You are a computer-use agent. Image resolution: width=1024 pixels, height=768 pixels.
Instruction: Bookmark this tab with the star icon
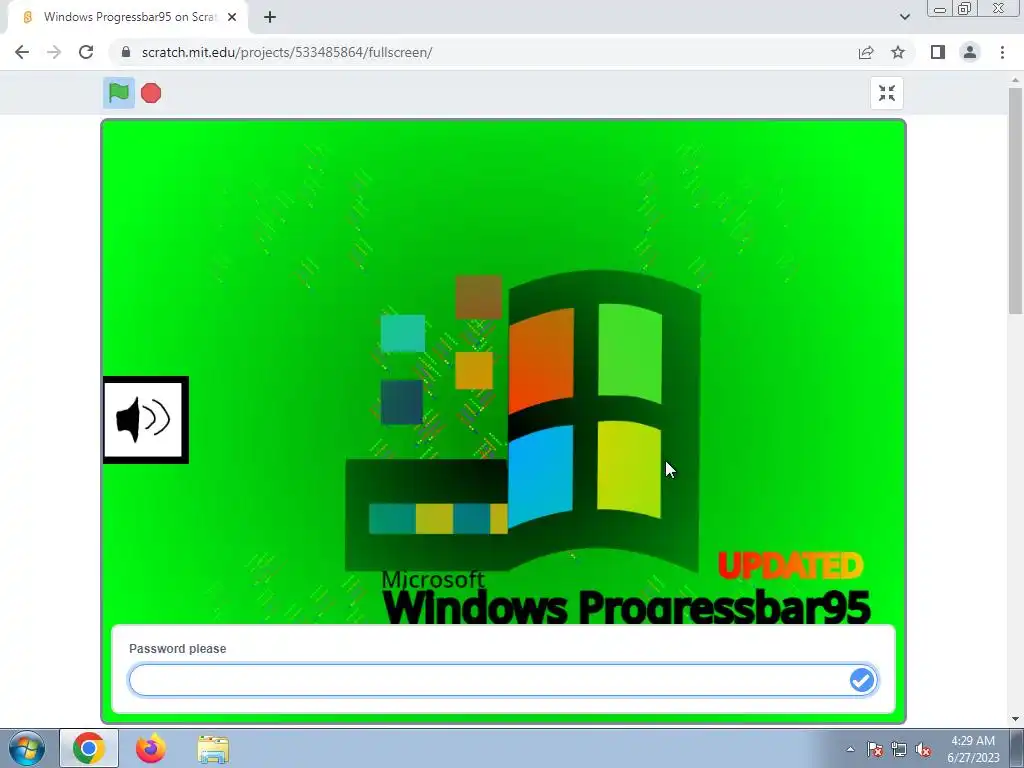coord(898,52)
